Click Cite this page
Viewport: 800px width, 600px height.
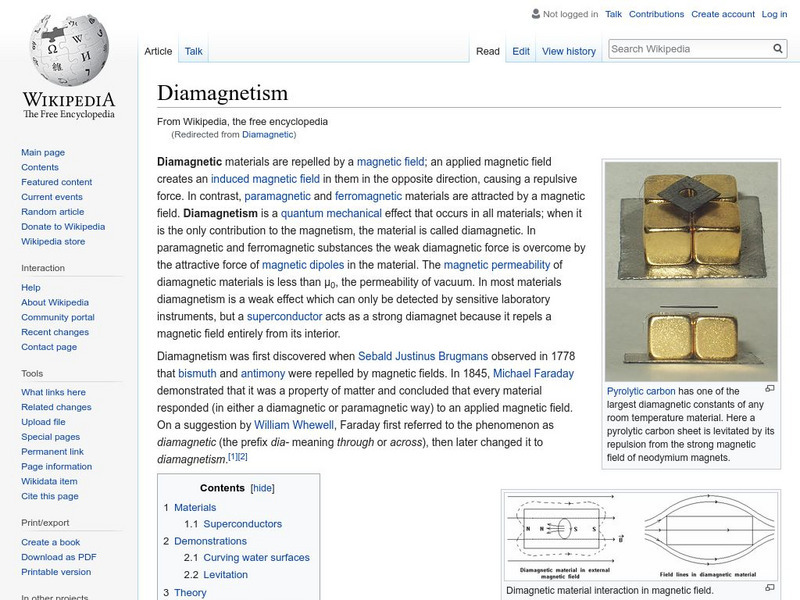tap(50, 495)
